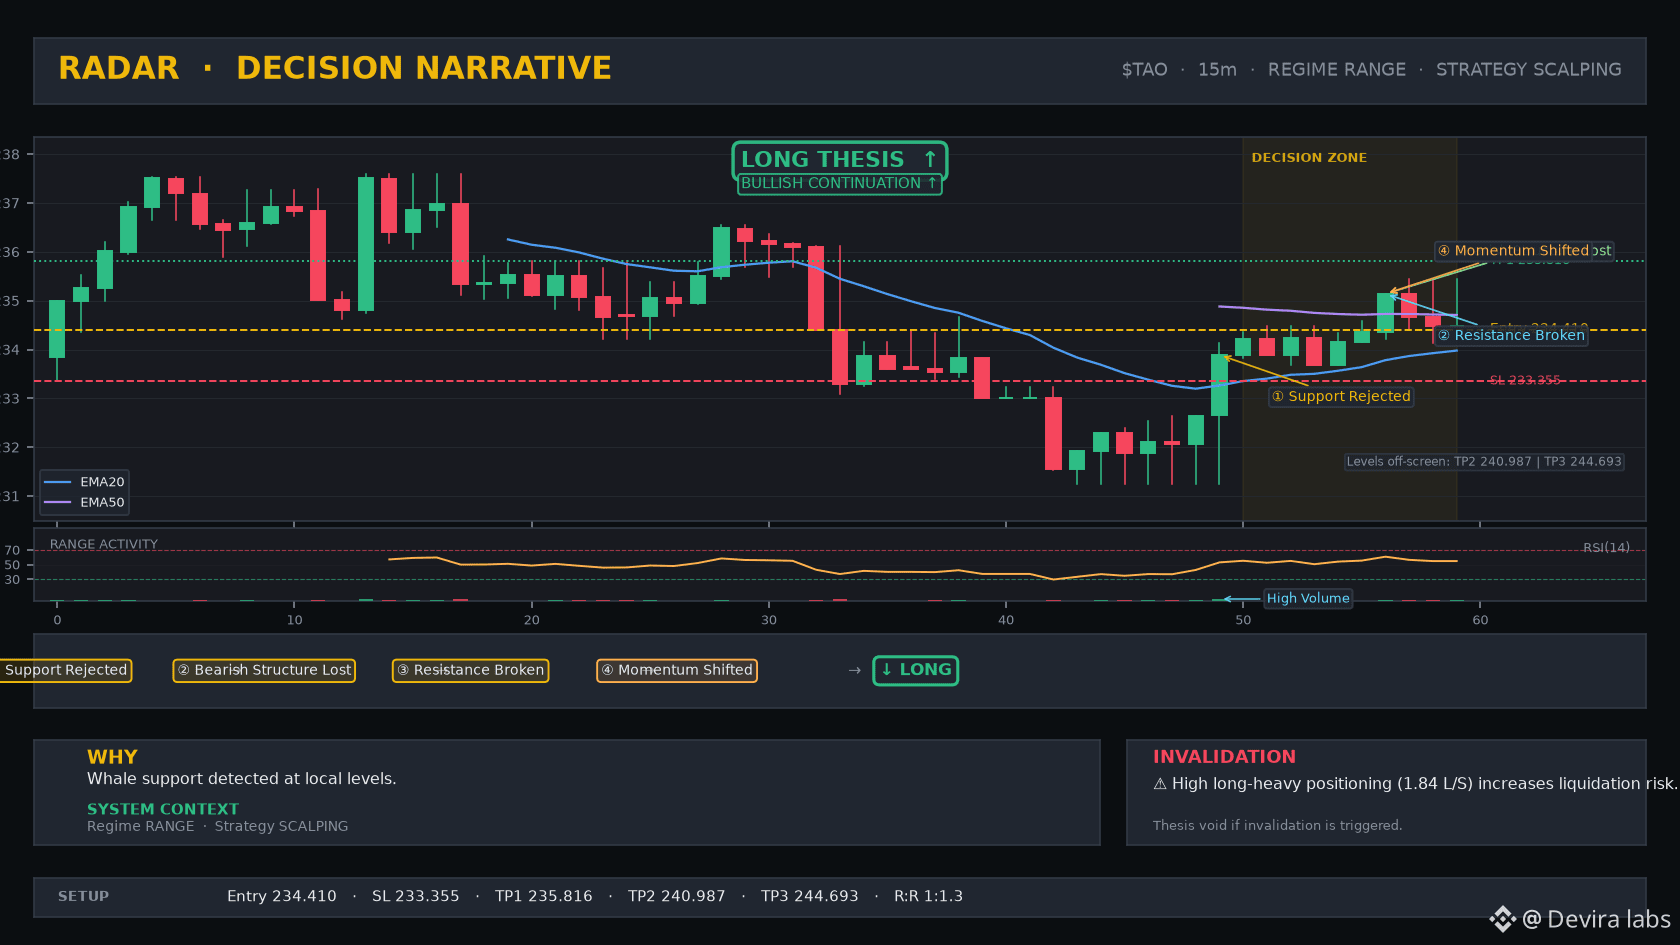Click the Momentum Shifted step chip
Viewport: 1680px width, 945px height.
[x=677, y=670]
